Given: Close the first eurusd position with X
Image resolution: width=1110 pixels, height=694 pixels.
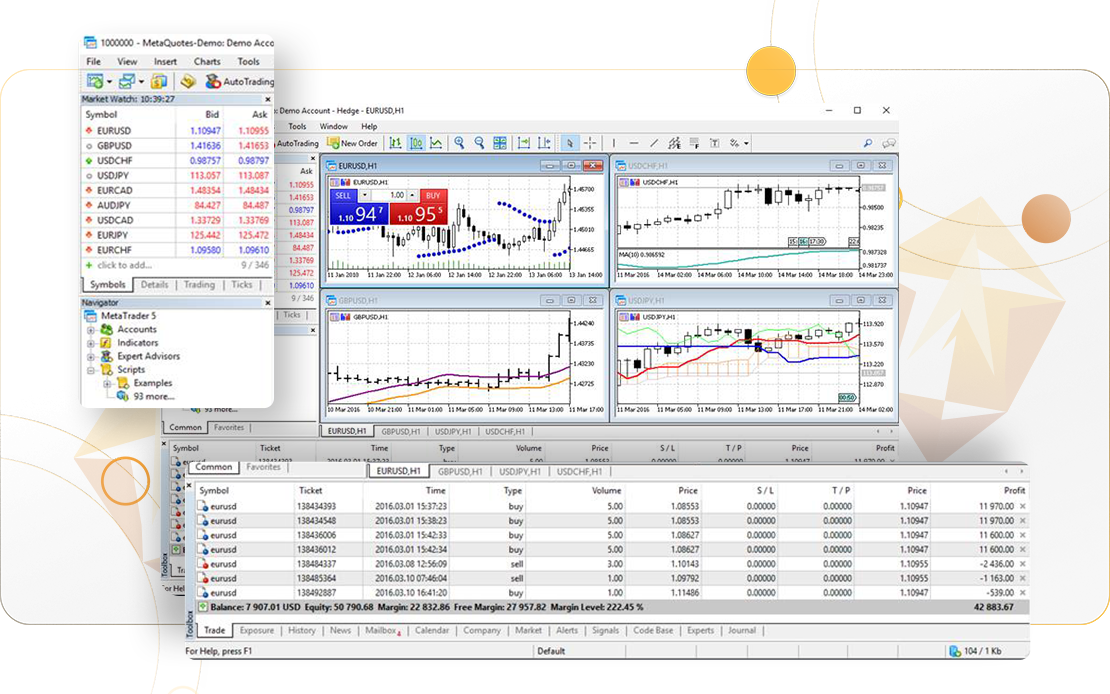Looking at the screenshot, I should click(x=1021, y=507).
